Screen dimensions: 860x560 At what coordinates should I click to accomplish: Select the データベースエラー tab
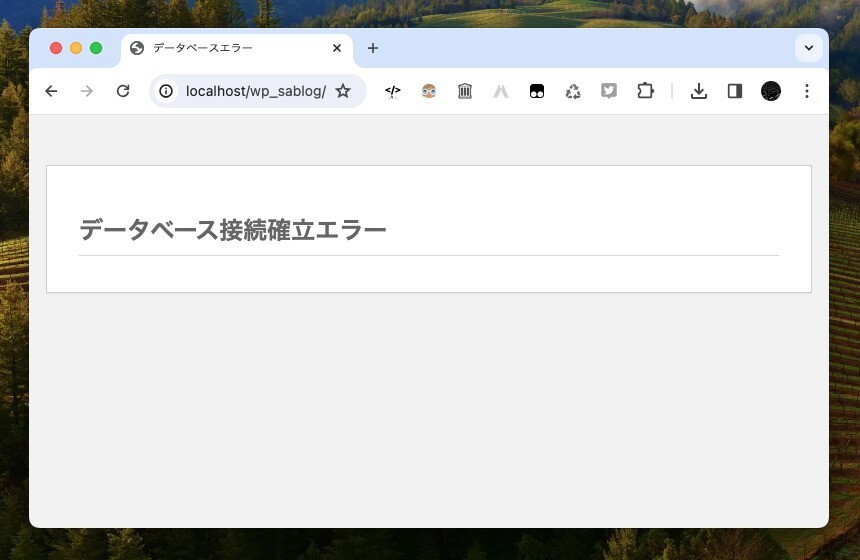pyautogui.click(x=237, y=48)
